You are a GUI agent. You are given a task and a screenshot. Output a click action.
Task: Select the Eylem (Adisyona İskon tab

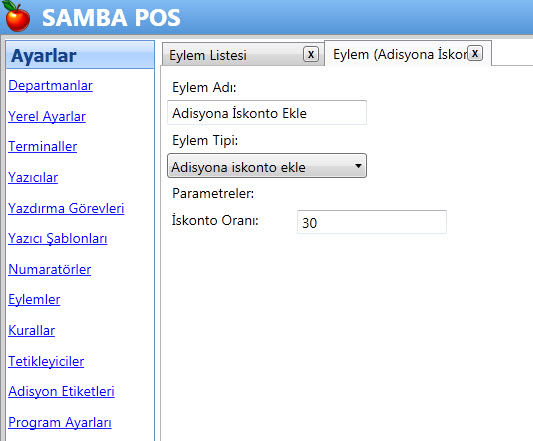400,54
